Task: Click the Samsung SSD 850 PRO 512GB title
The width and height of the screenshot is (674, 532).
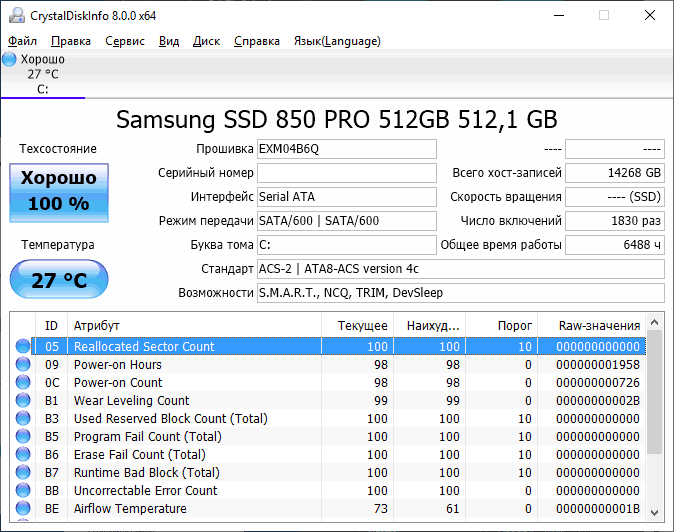Action: click(337, 120)
